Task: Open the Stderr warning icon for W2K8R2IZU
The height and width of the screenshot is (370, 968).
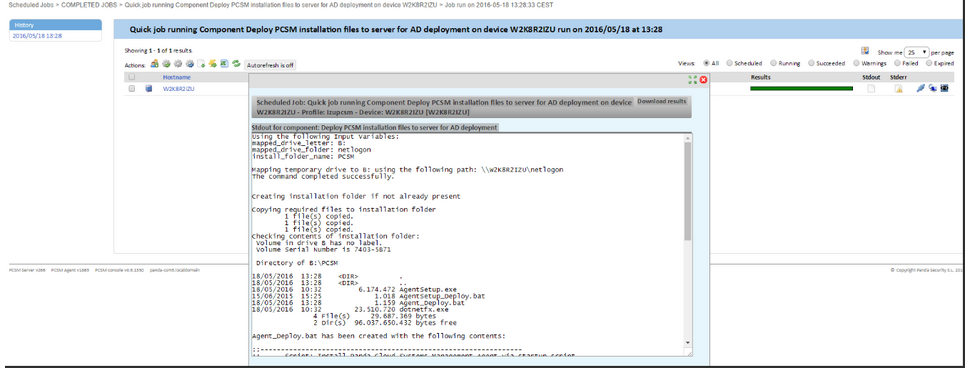Action: click(x=899, y=89)
